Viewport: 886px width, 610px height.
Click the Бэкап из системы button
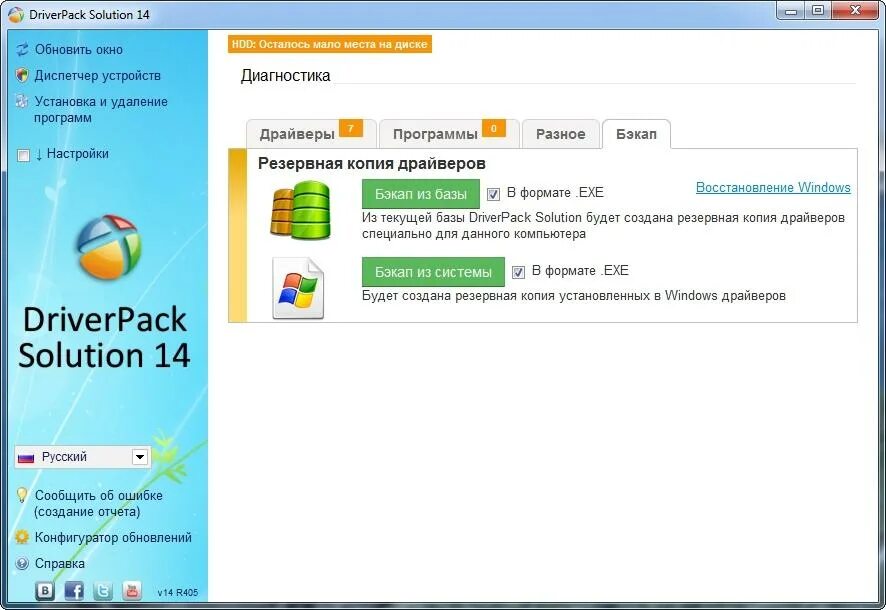coord(433,272)
